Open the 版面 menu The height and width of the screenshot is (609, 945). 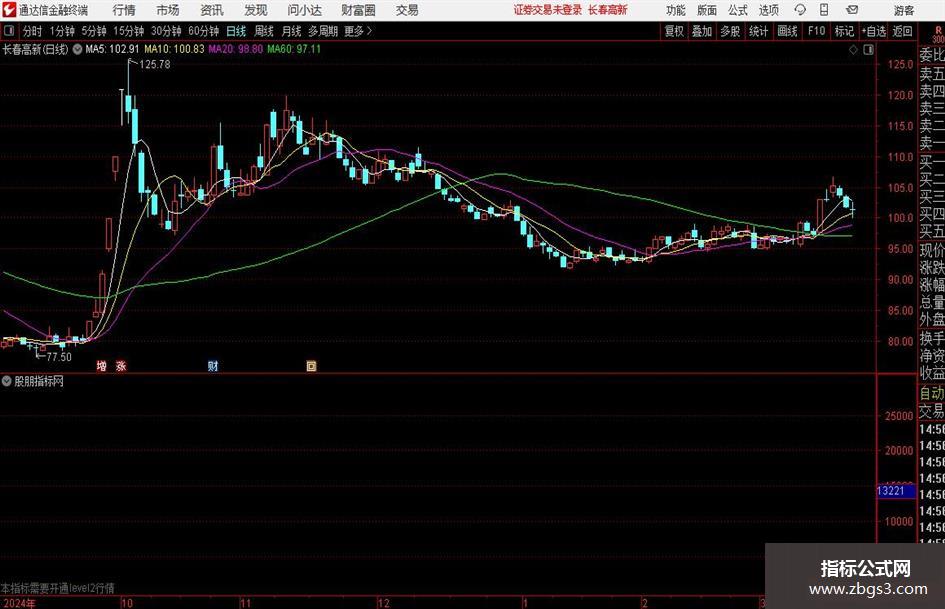(706, 10)
